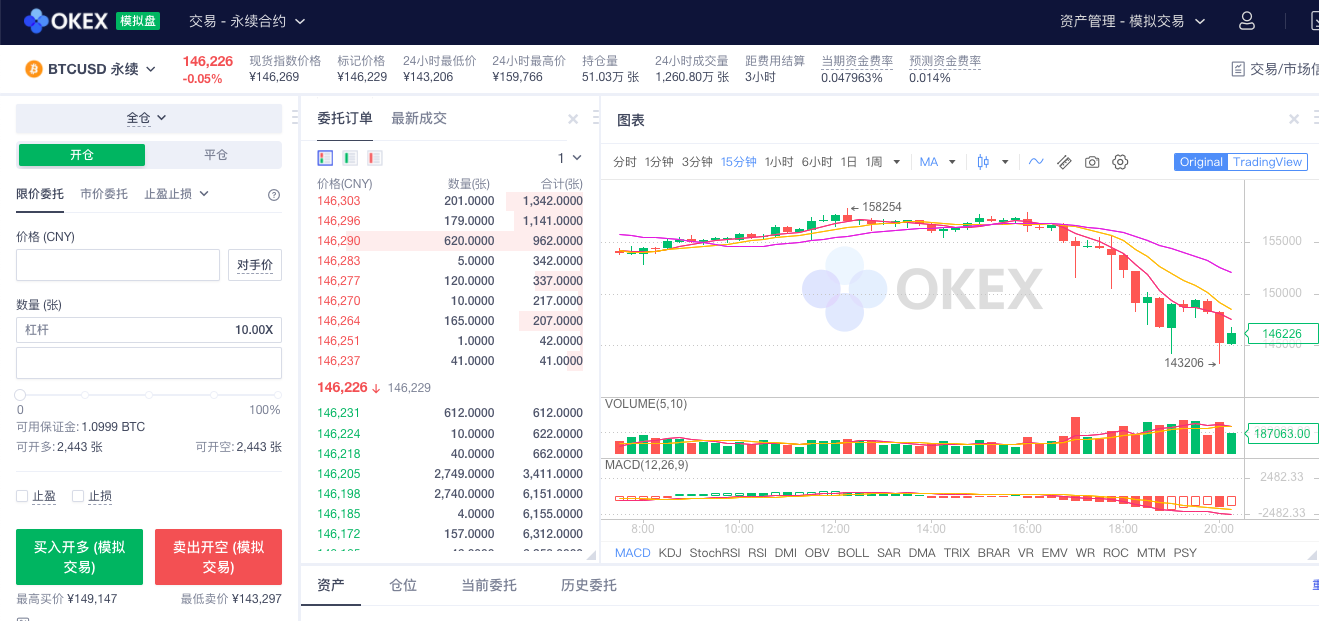Switch to the 限价委托 tab
The image size is (1319, 621).
pos(40,194)
